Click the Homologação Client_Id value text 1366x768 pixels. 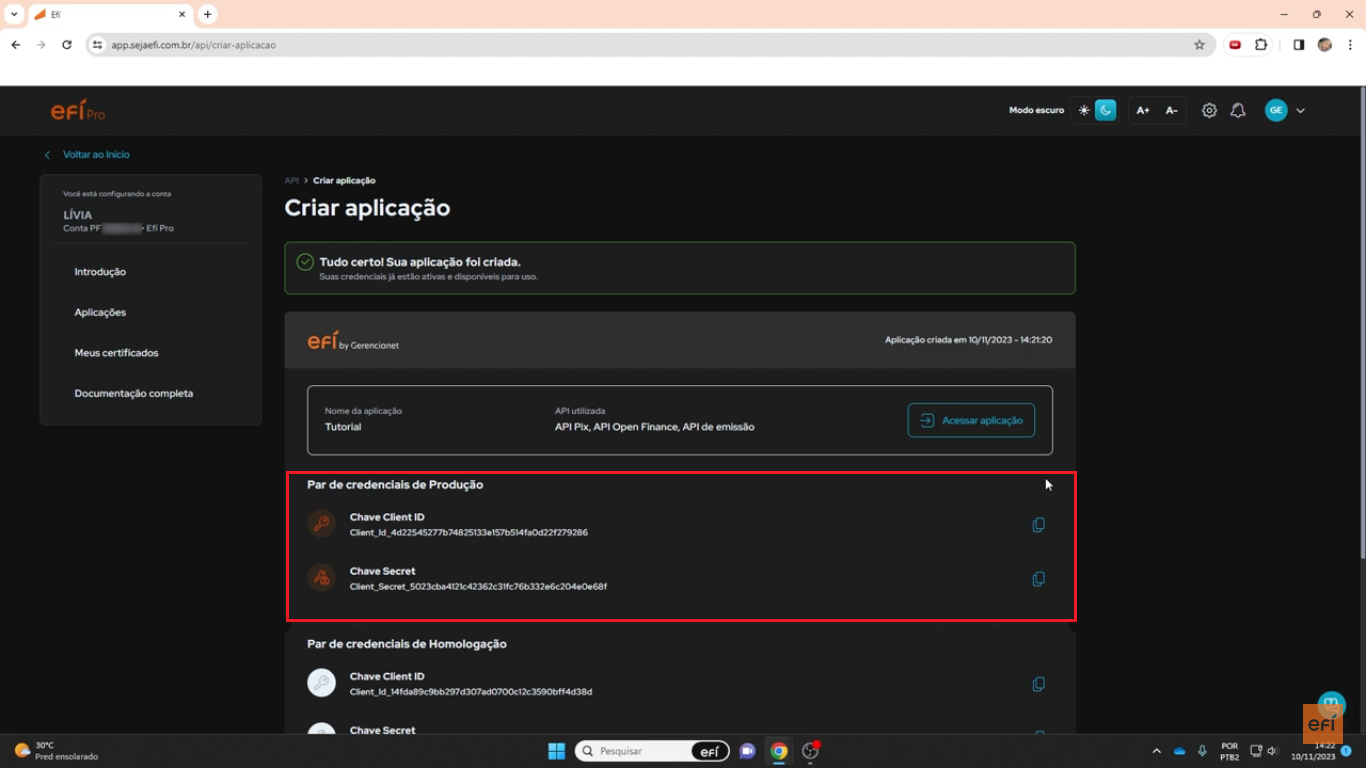tap(471, 692)
